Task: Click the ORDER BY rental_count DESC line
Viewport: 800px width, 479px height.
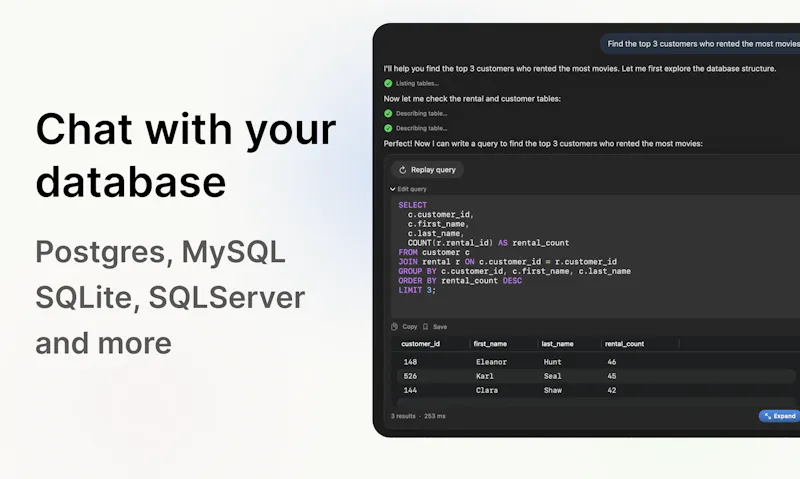Action: (460, 281)
